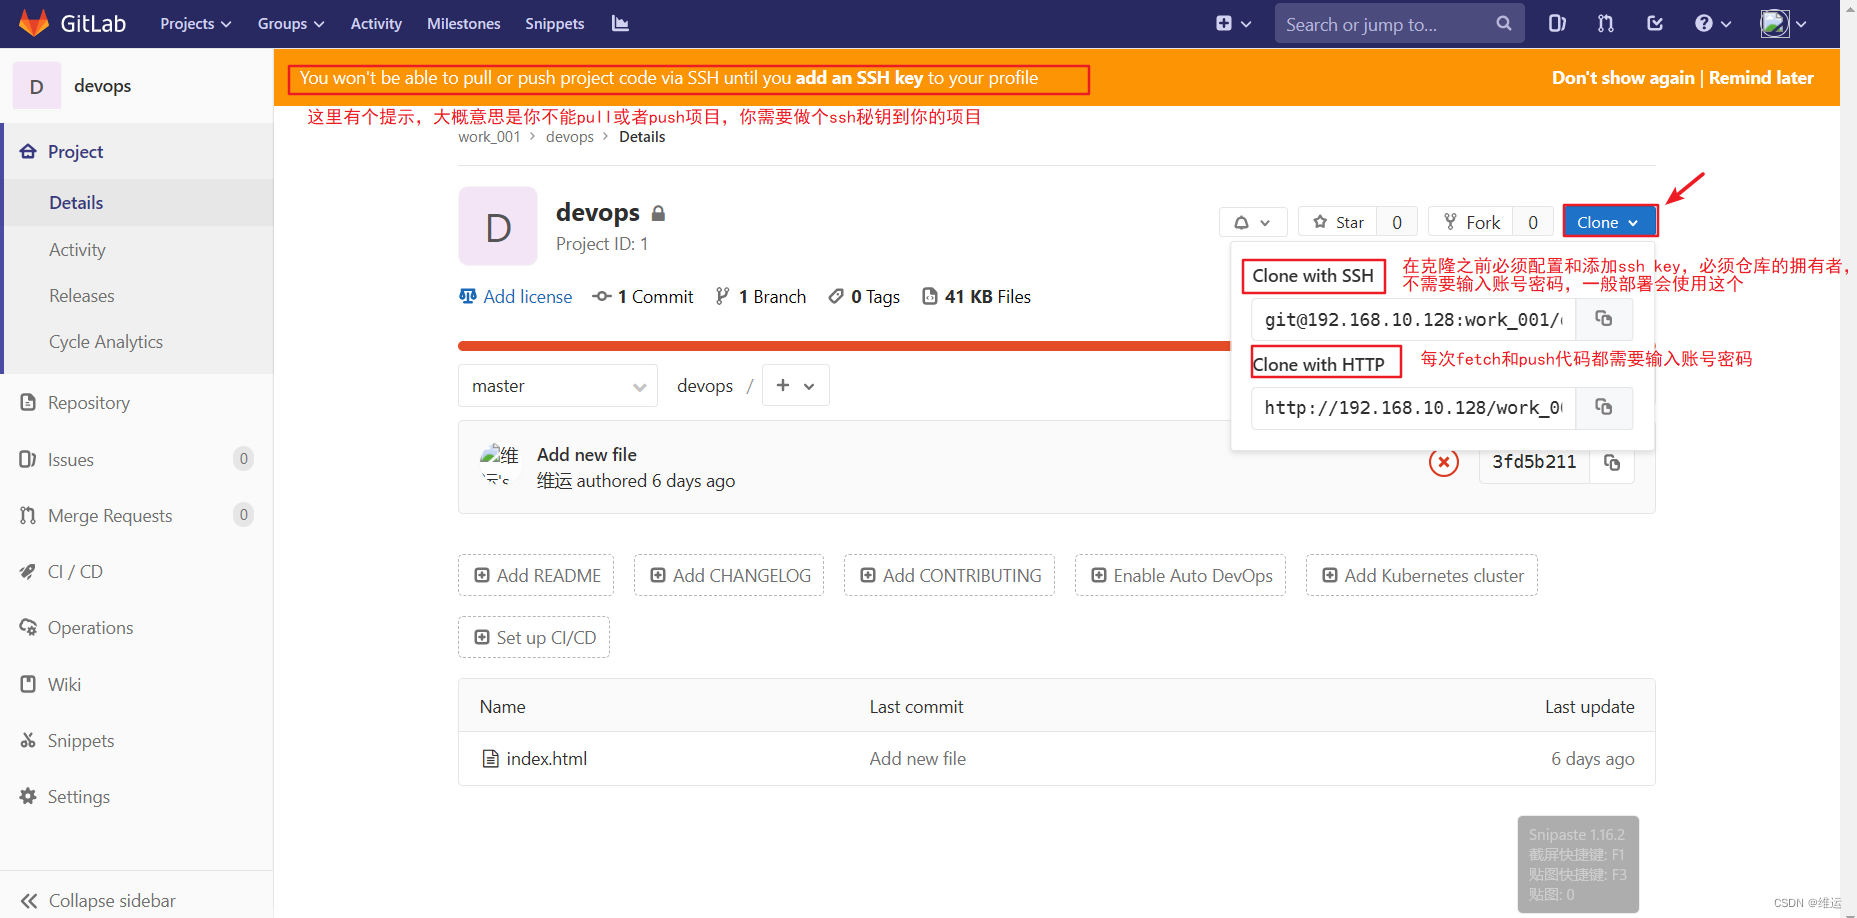The image size is (1857, 918).
Task: Open the notification bell dropdown
Action: pos(1252,222)
